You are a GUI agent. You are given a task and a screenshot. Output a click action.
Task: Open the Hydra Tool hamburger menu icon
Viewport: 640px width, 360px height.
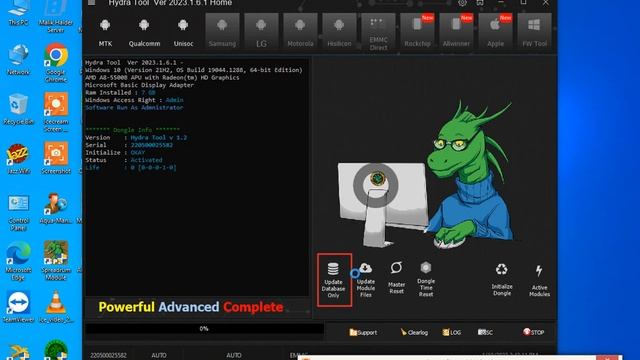(x=91, y=2)
